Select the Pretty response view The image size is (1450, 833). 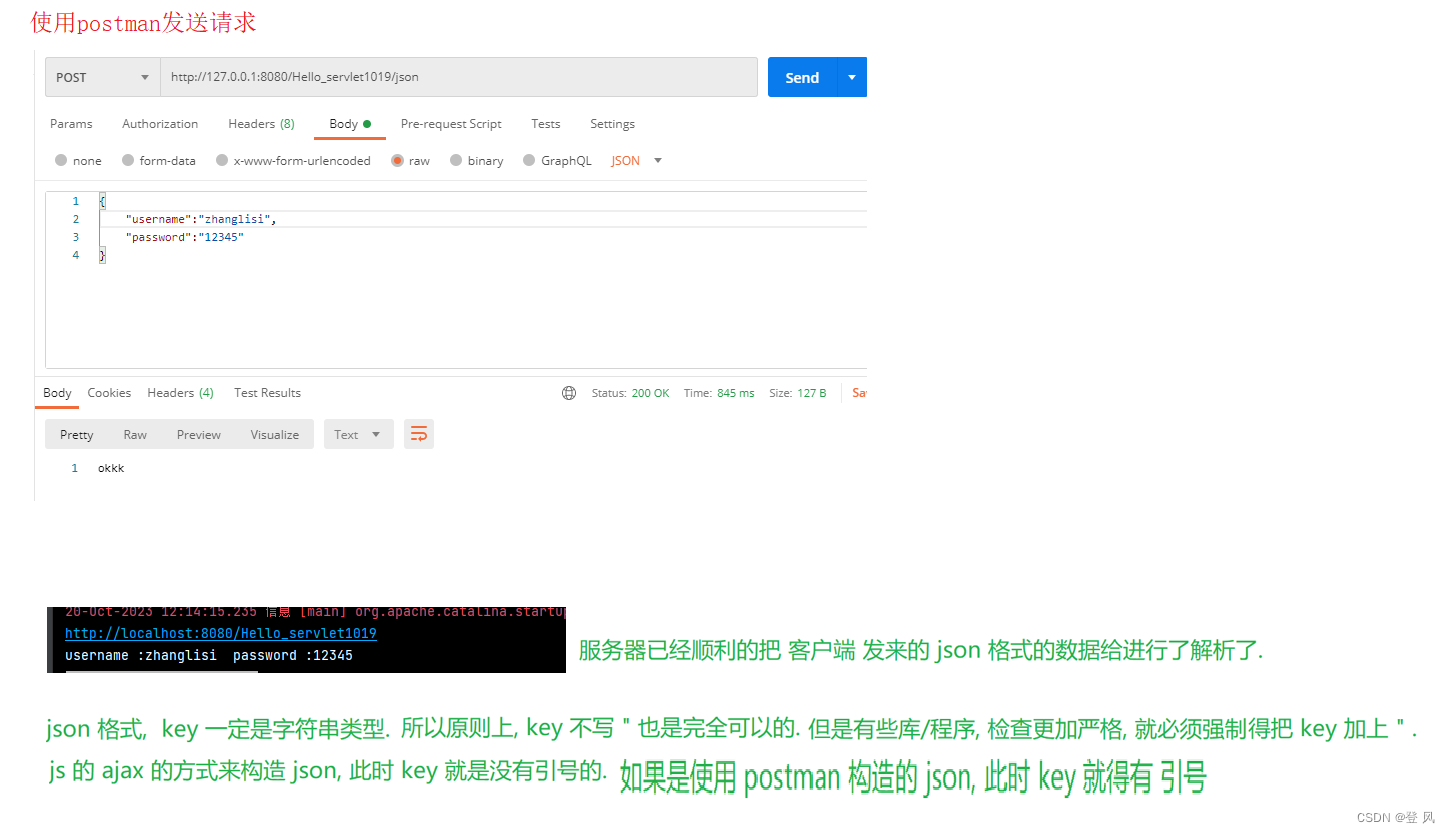click(x=77, y=434)
